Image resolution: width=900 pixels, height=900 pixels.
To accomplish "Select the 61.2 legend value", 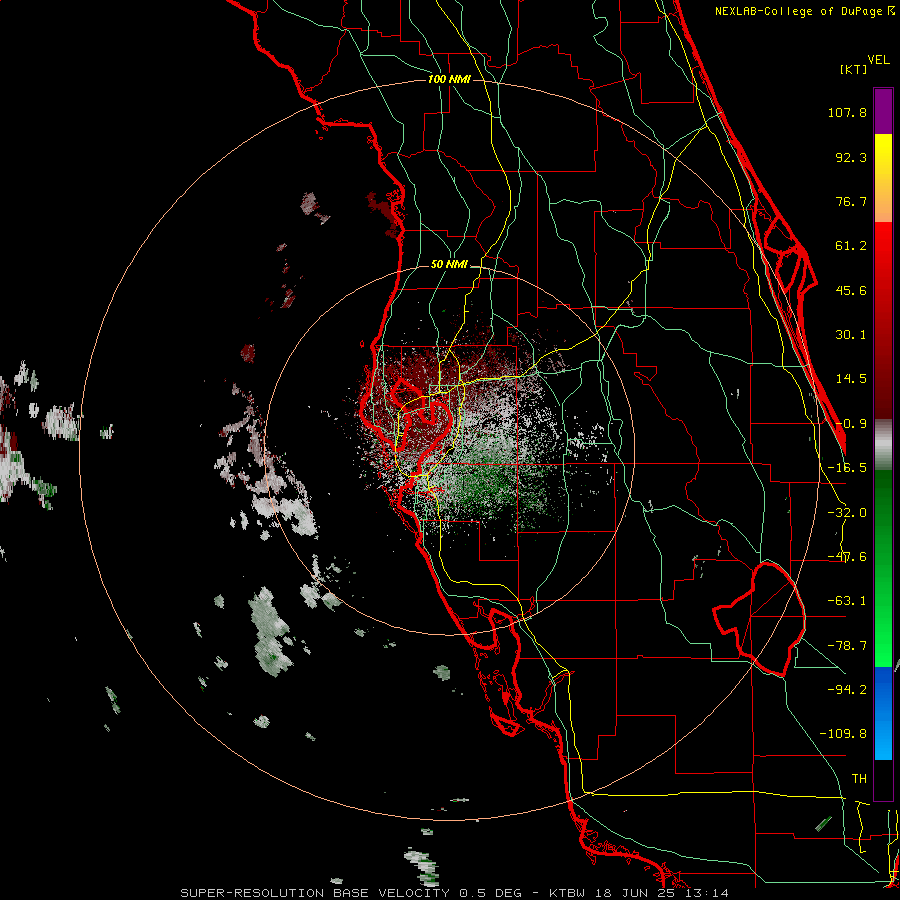I will point(851,246).
